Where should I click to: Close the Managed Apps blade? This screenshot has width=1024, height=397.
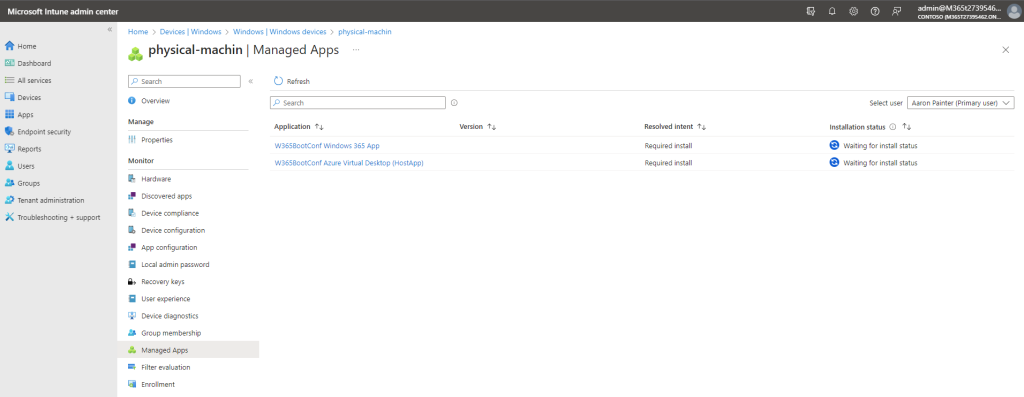coord(1006,50)
